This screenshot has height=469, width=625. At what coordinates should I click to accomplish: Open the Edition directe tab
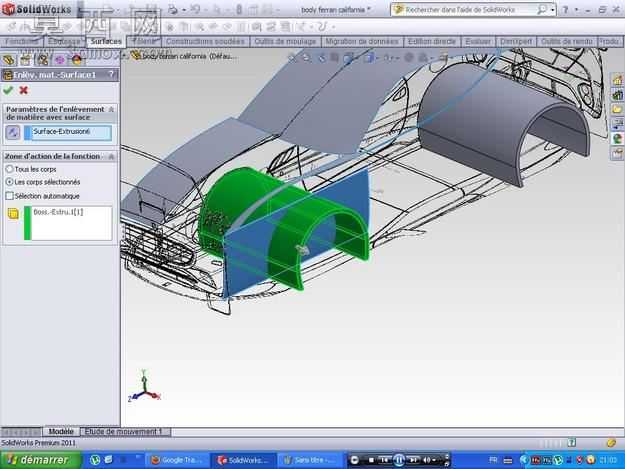coord(432,41)
